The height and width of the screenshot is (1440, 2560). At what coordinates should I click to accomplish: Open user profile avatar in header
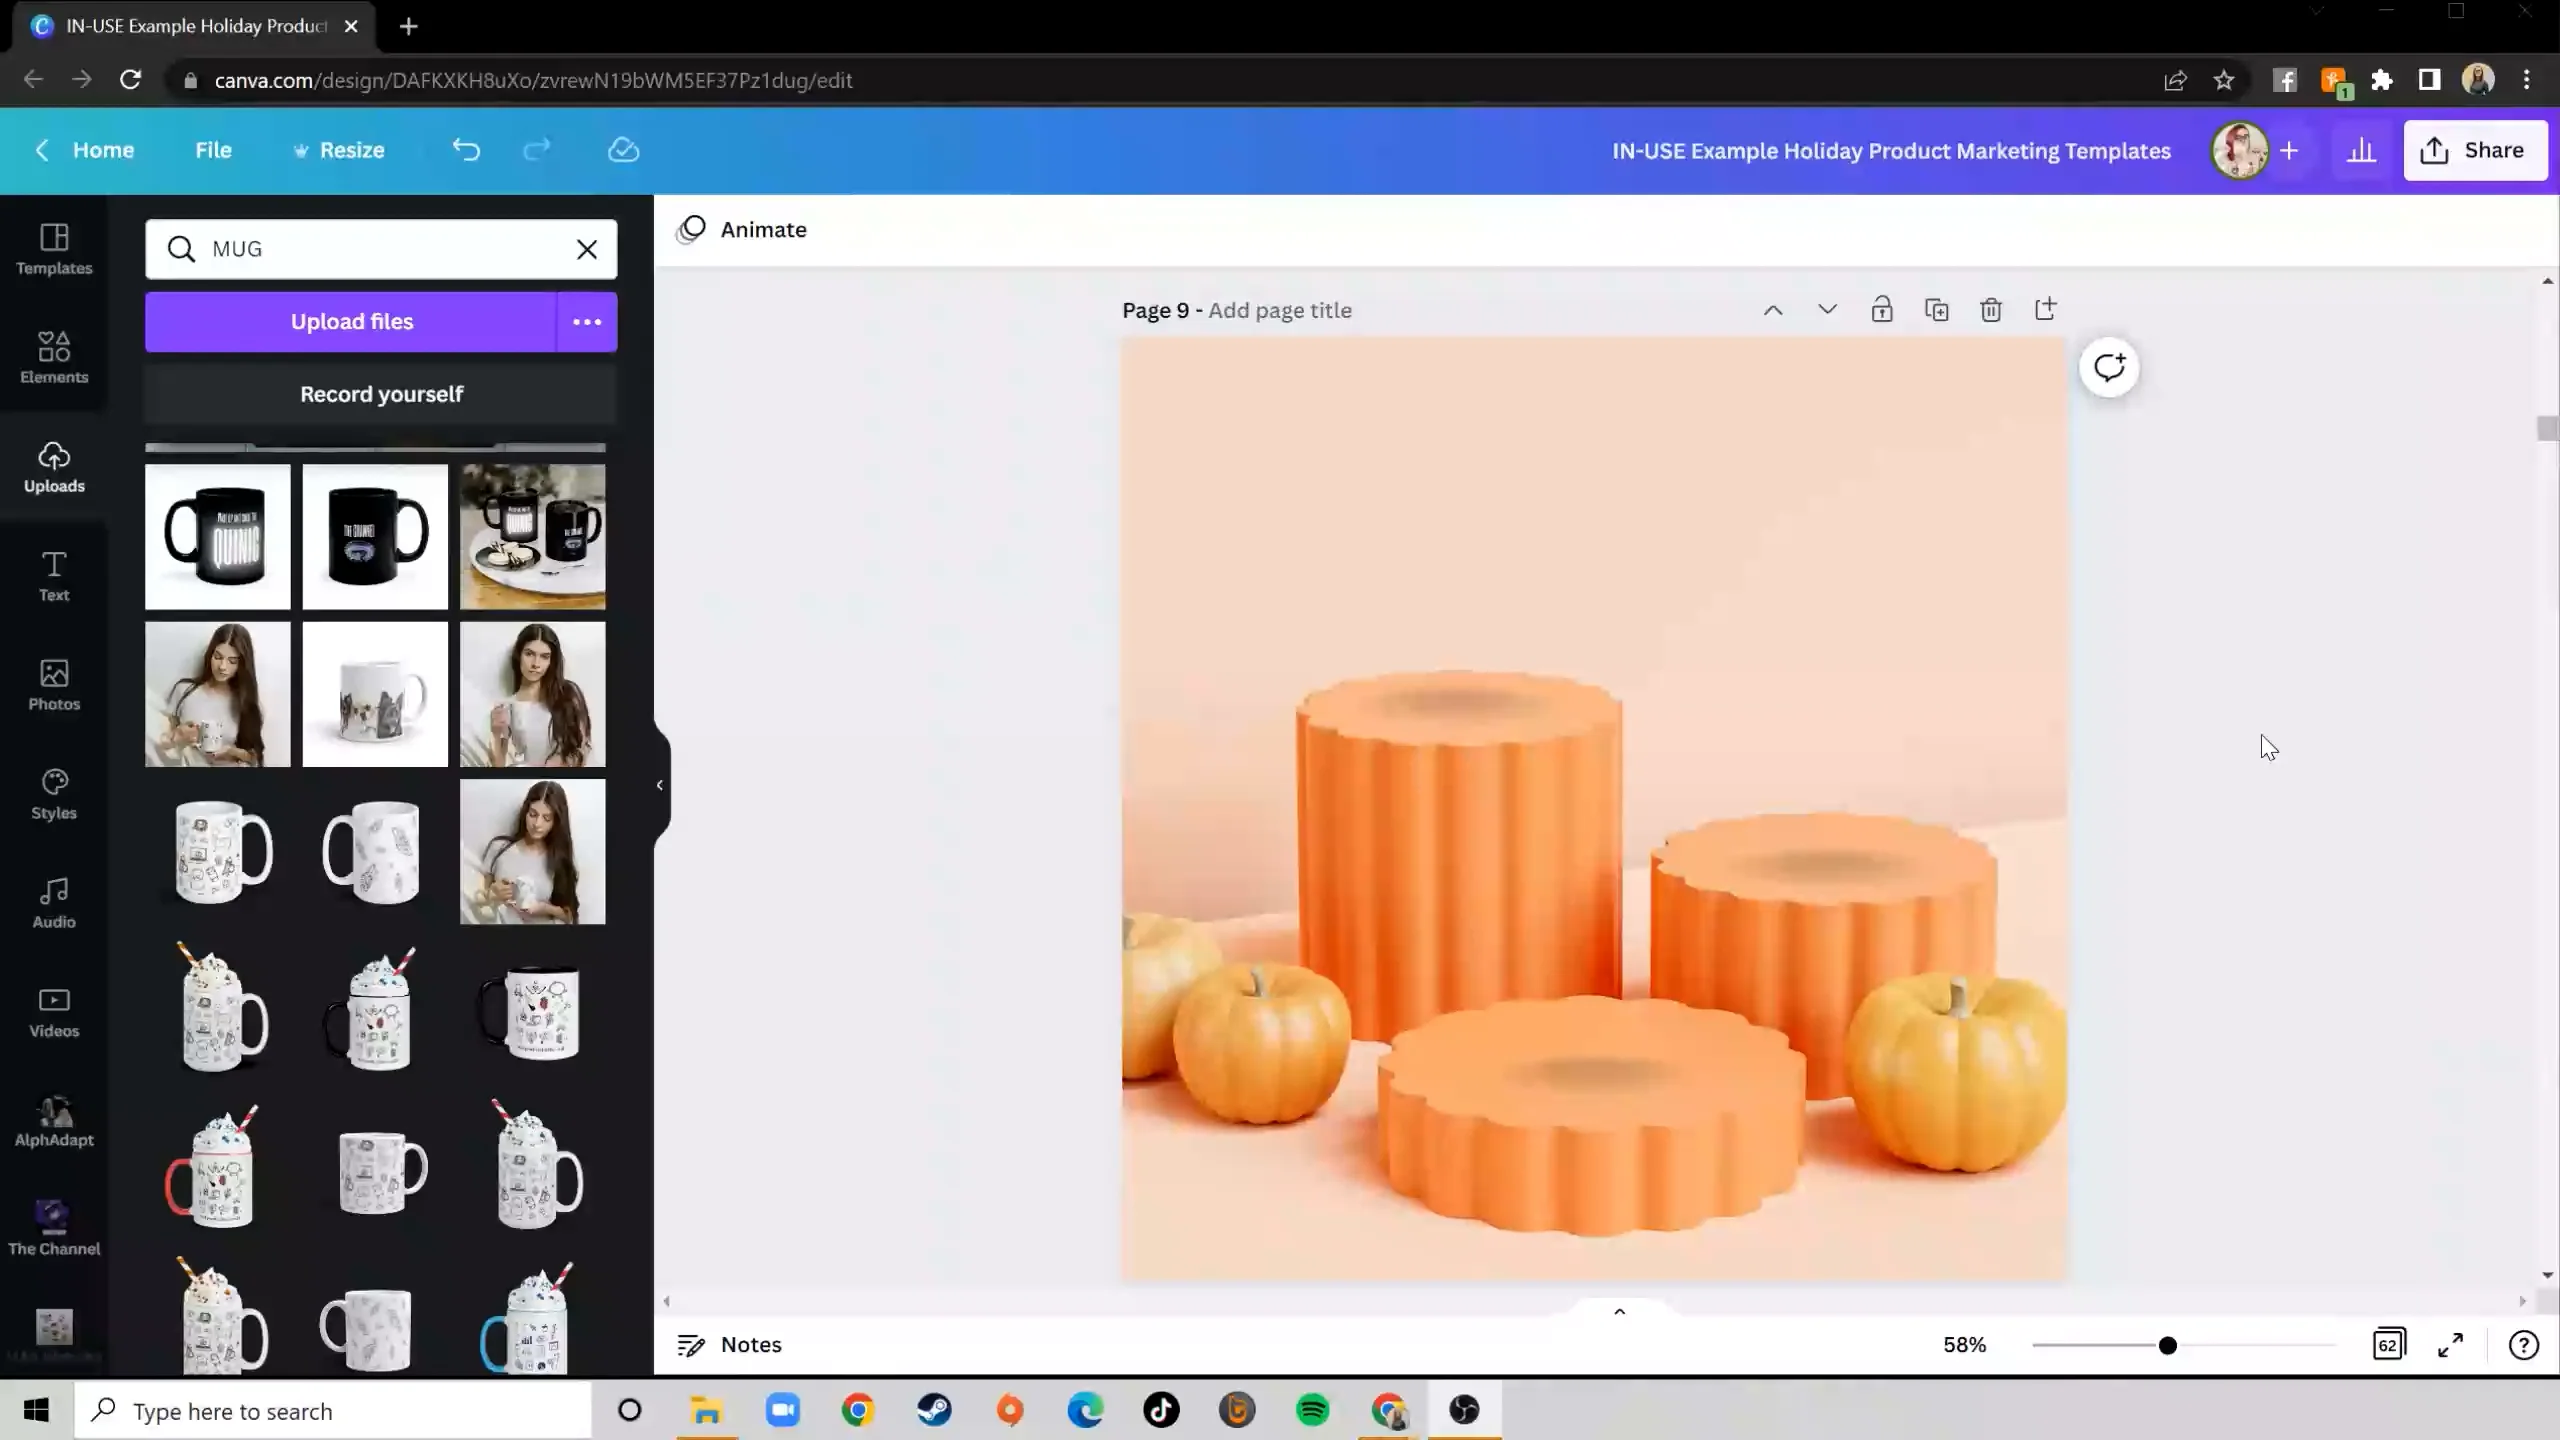2239,150
